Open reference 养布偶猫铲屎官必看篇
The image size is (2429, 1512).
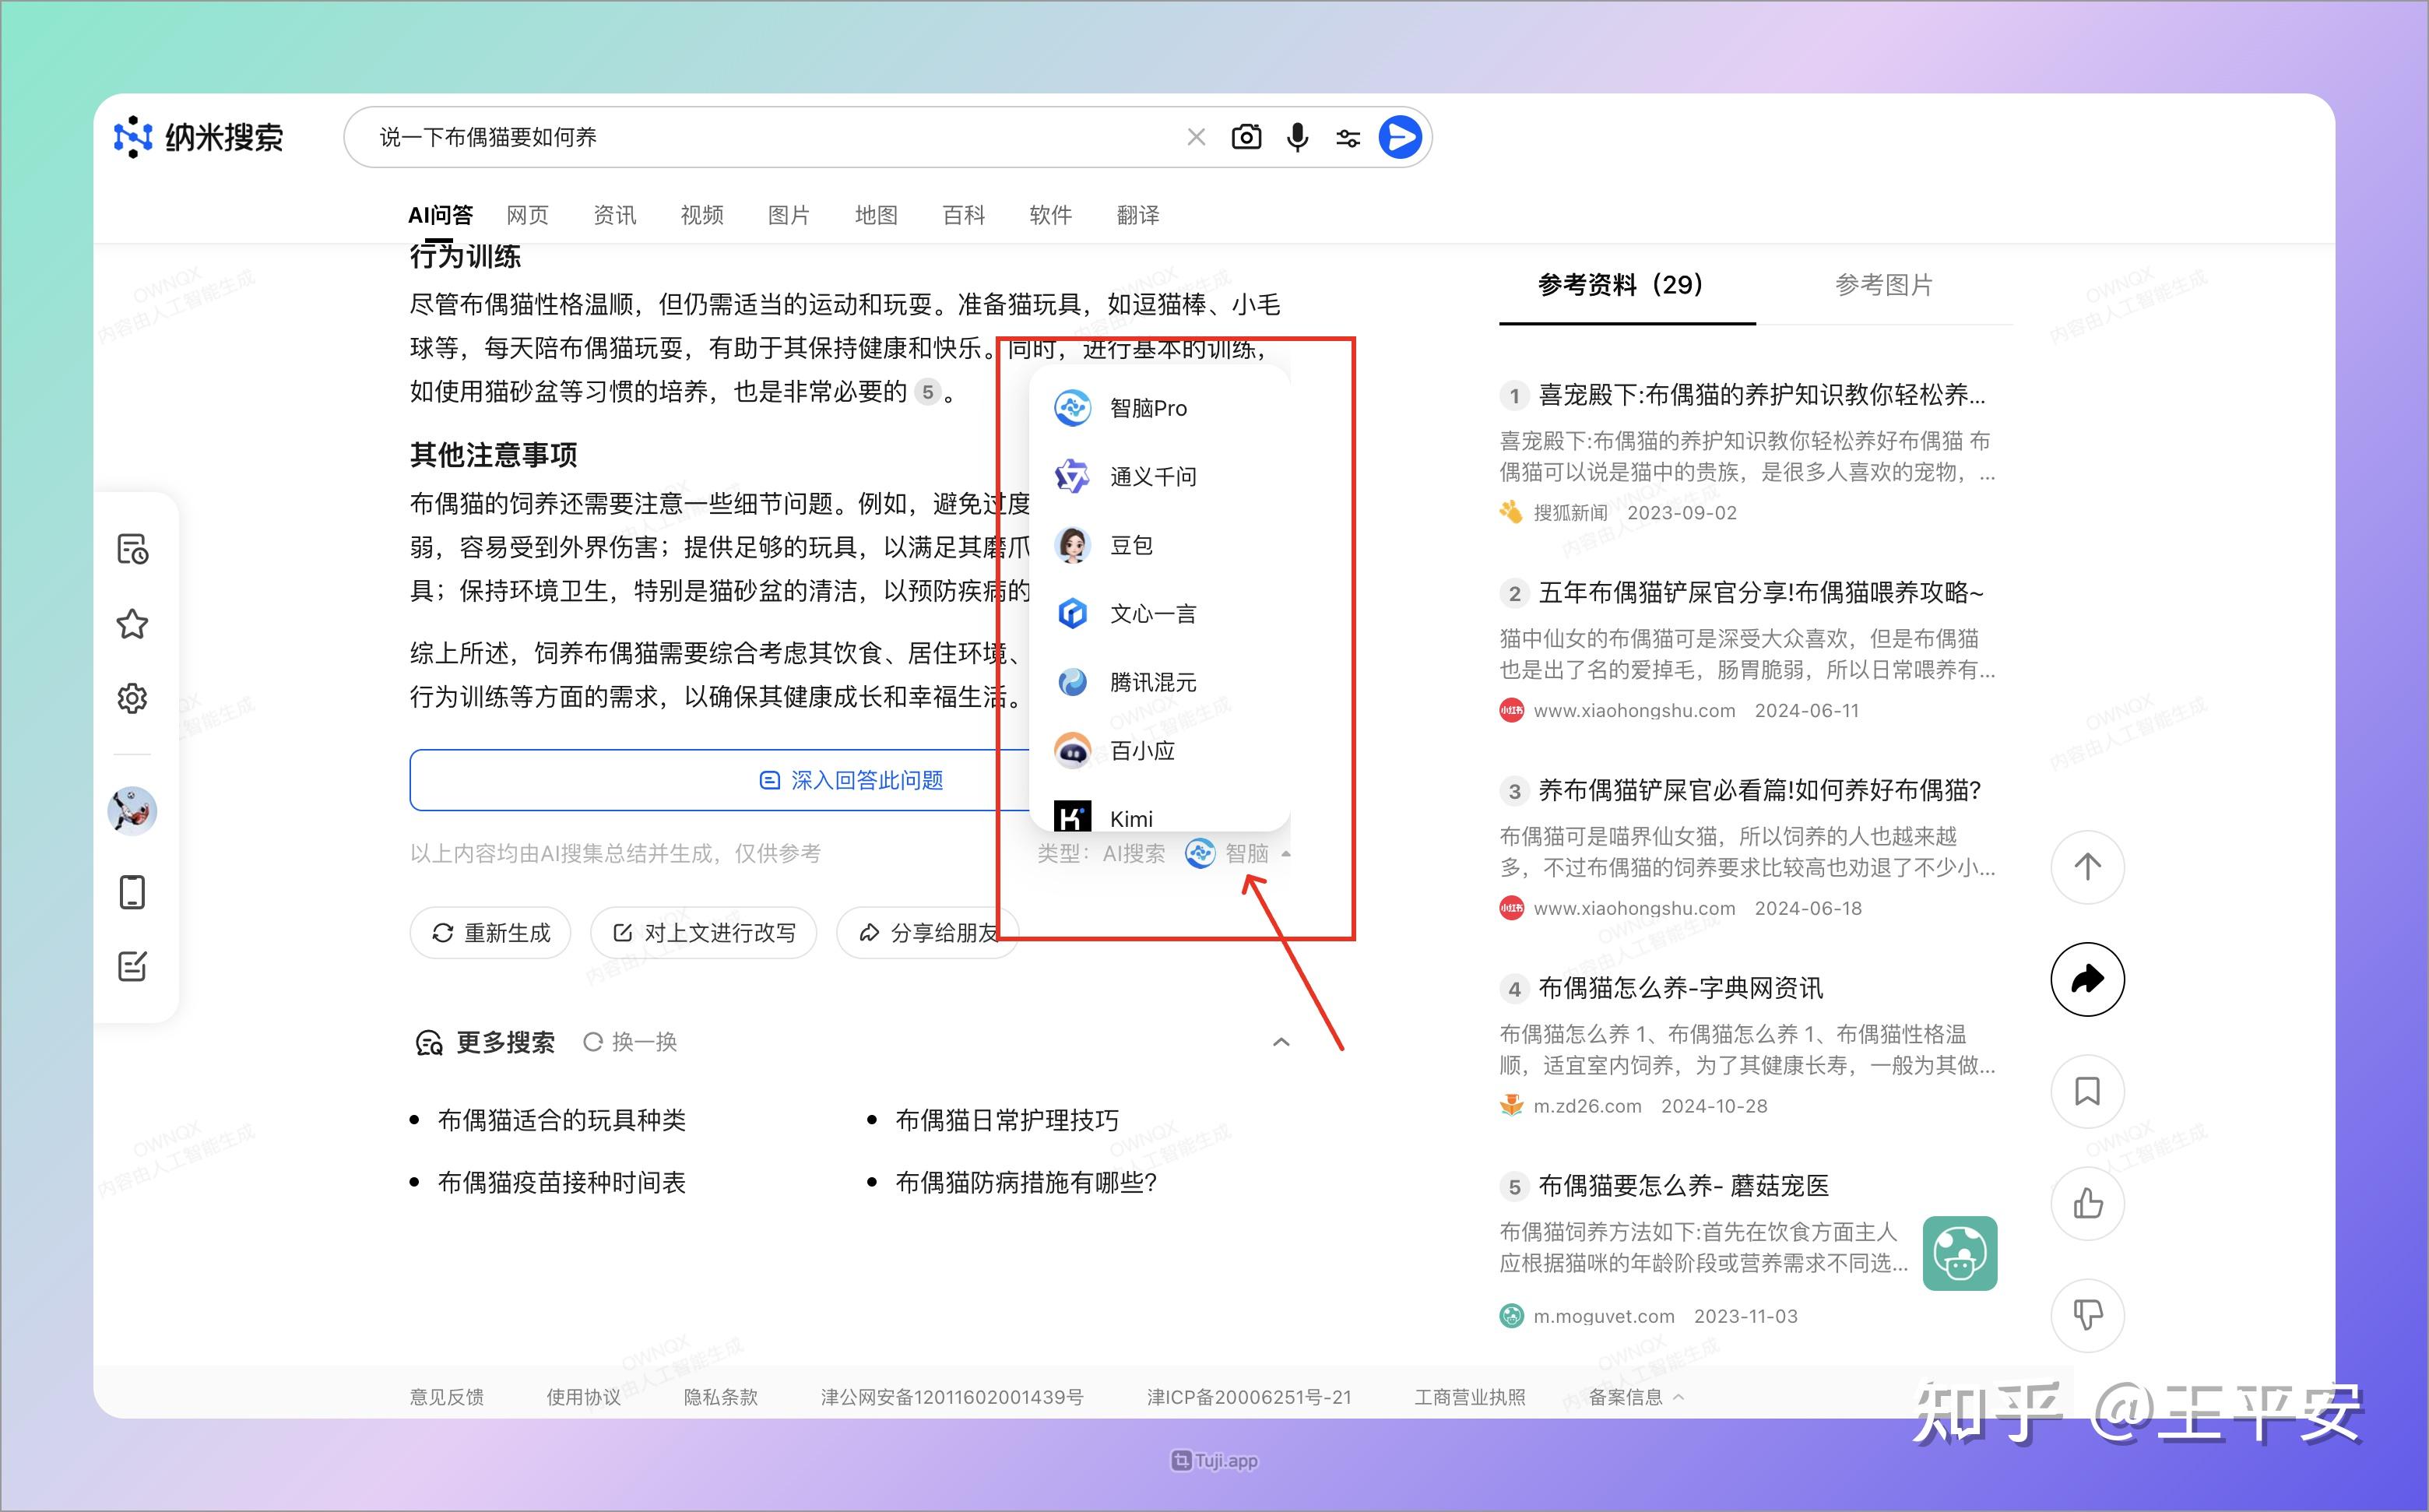(1759, 791)
